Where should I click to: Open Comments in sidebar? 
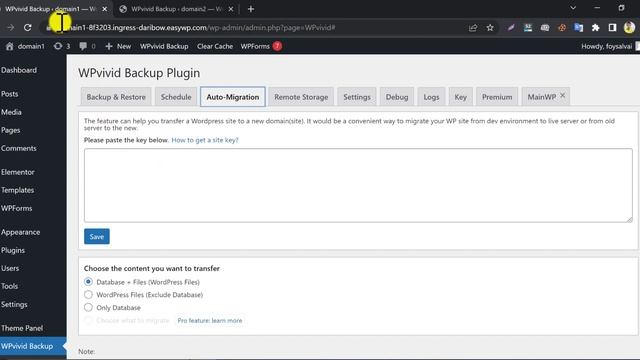pos(18,148)
